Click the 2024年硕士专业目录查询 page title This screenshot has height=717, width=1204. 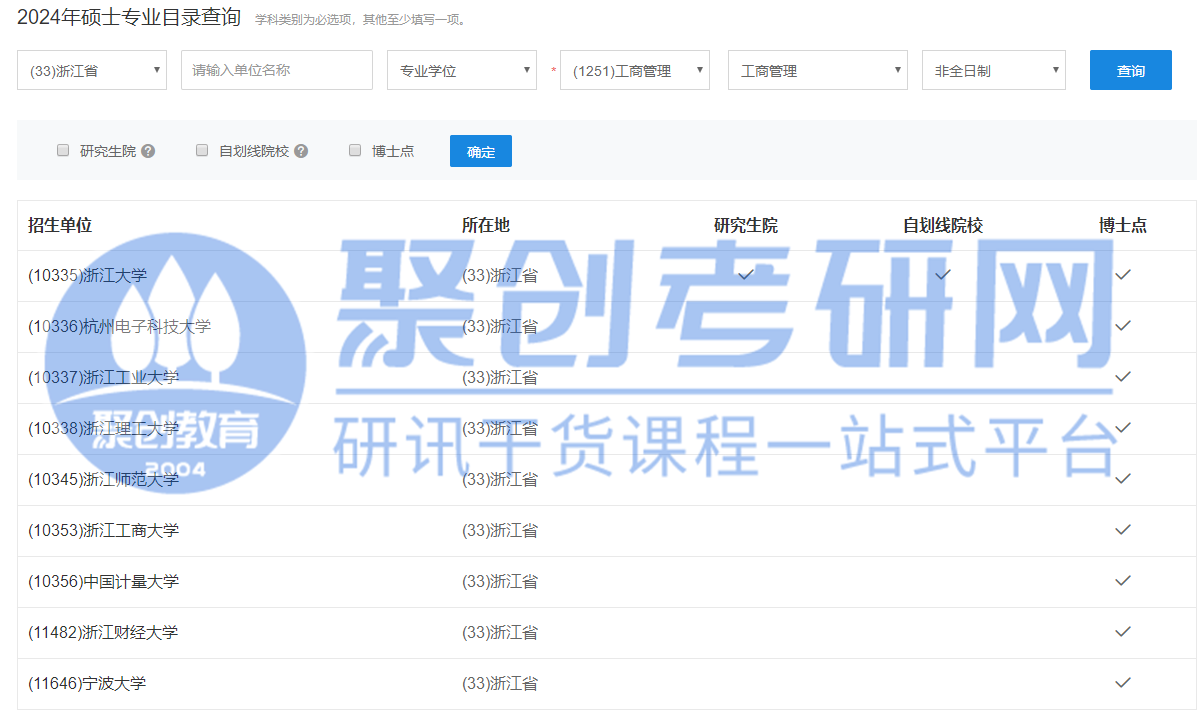pos(129,17)
